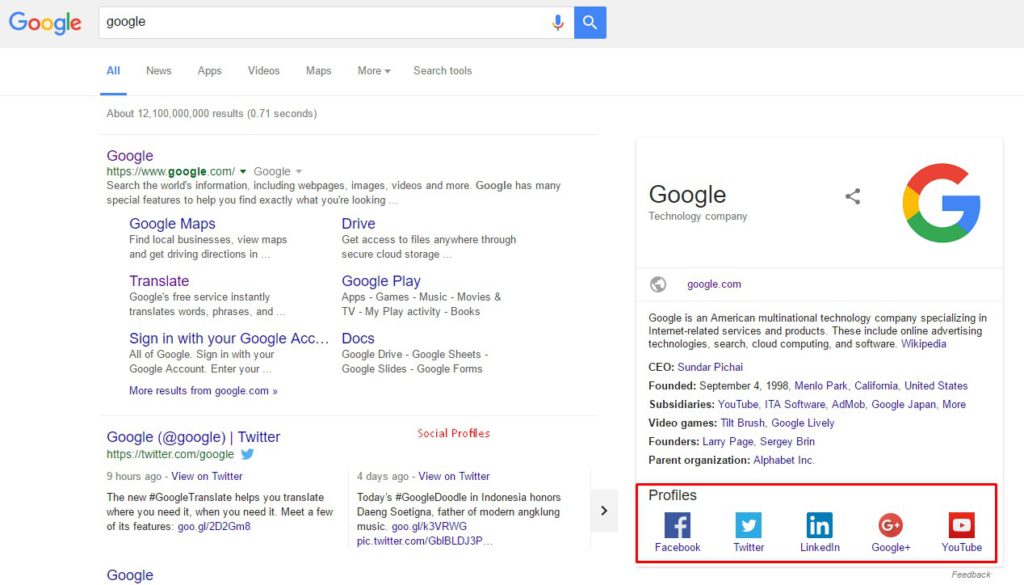Switch to the Apps tab
Image resolution: width=1024 pixels, height=585 pixels.
[210, 71]
